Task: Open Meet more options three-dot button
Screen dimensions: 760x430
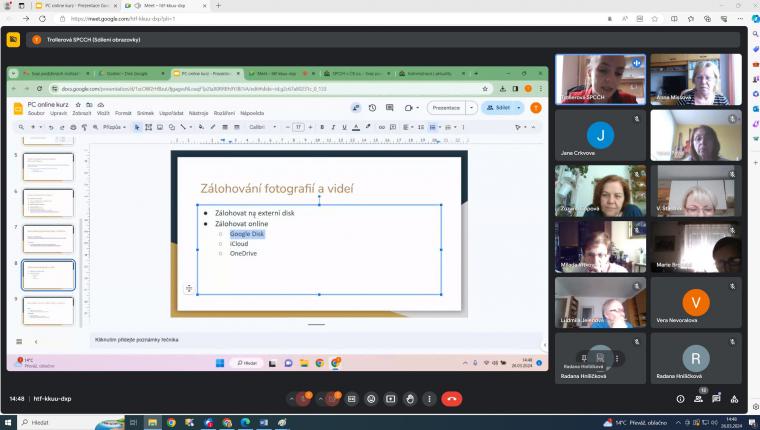Action: 429,399
